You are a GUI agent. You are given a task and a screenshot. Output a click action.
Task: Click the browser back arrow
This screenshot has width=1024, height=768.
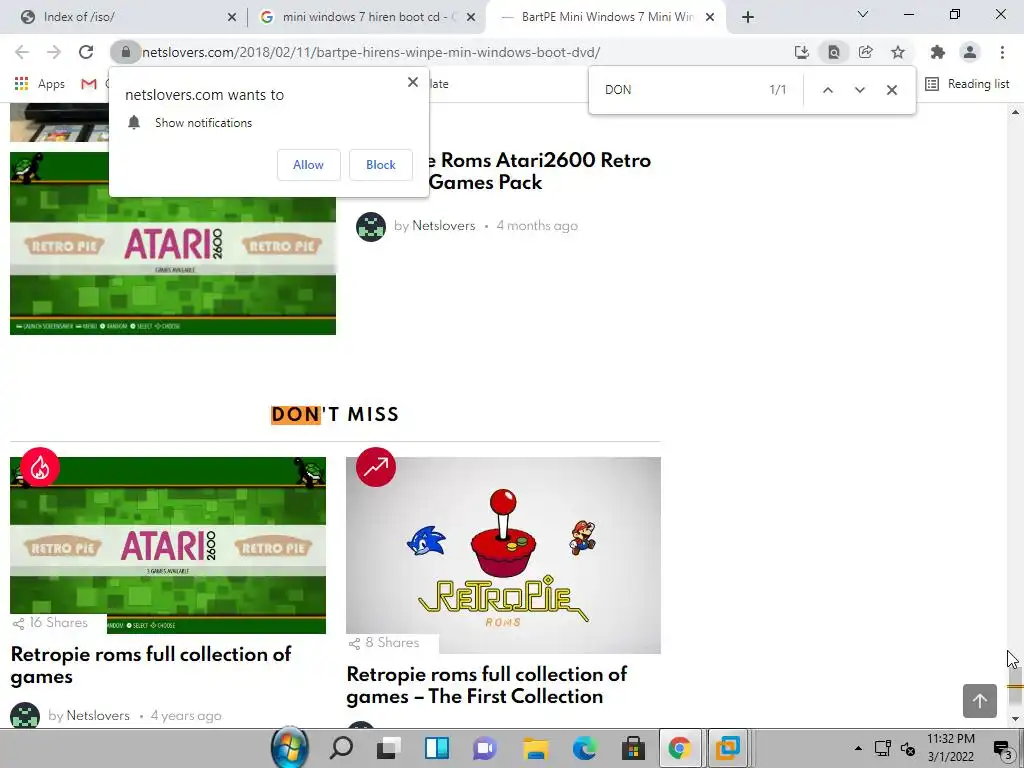(x=22, y=52)
